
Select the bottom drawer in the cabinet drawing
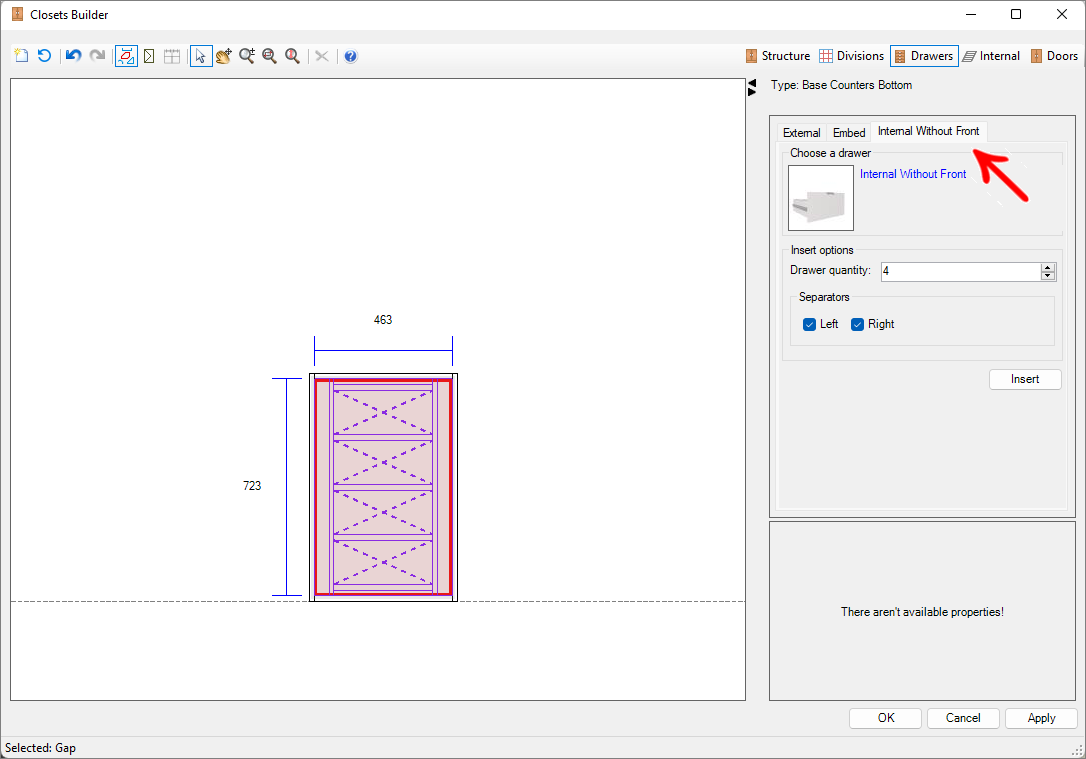(383, 562)
